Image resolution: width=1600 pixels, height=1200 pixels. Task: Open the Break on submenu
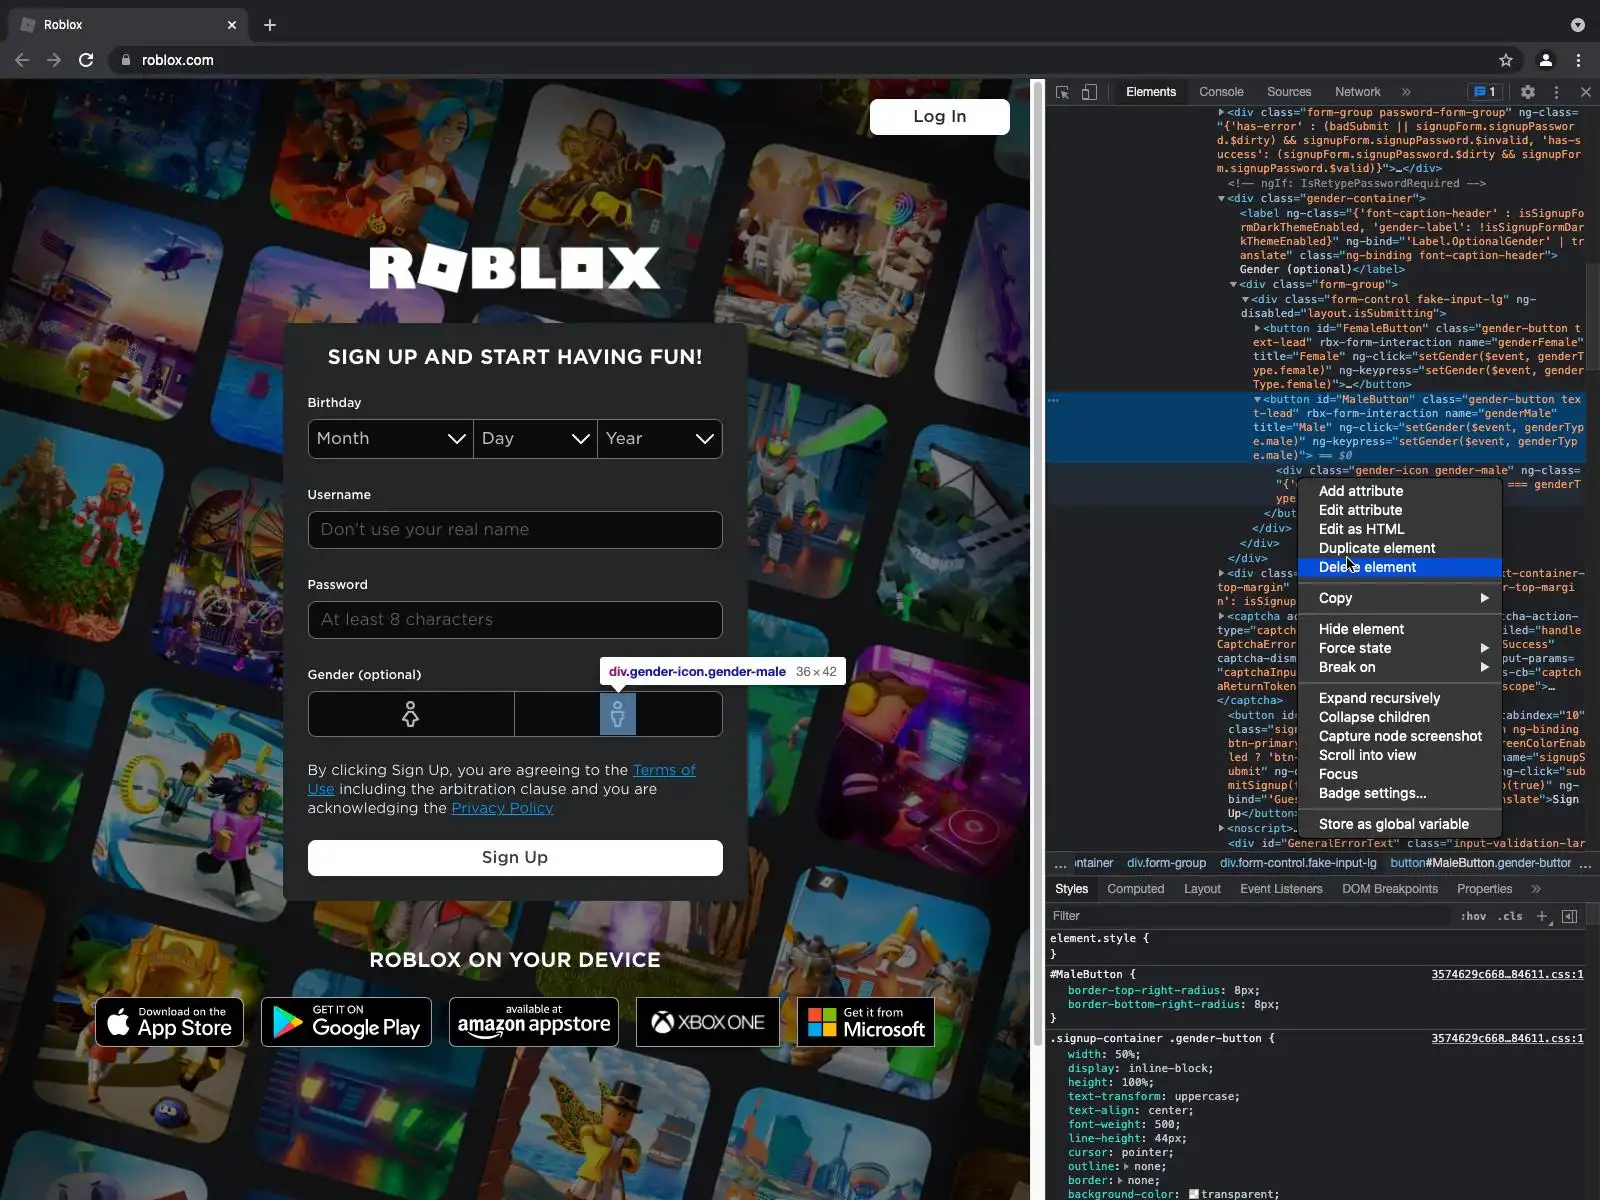click(x=1400, y=667)
